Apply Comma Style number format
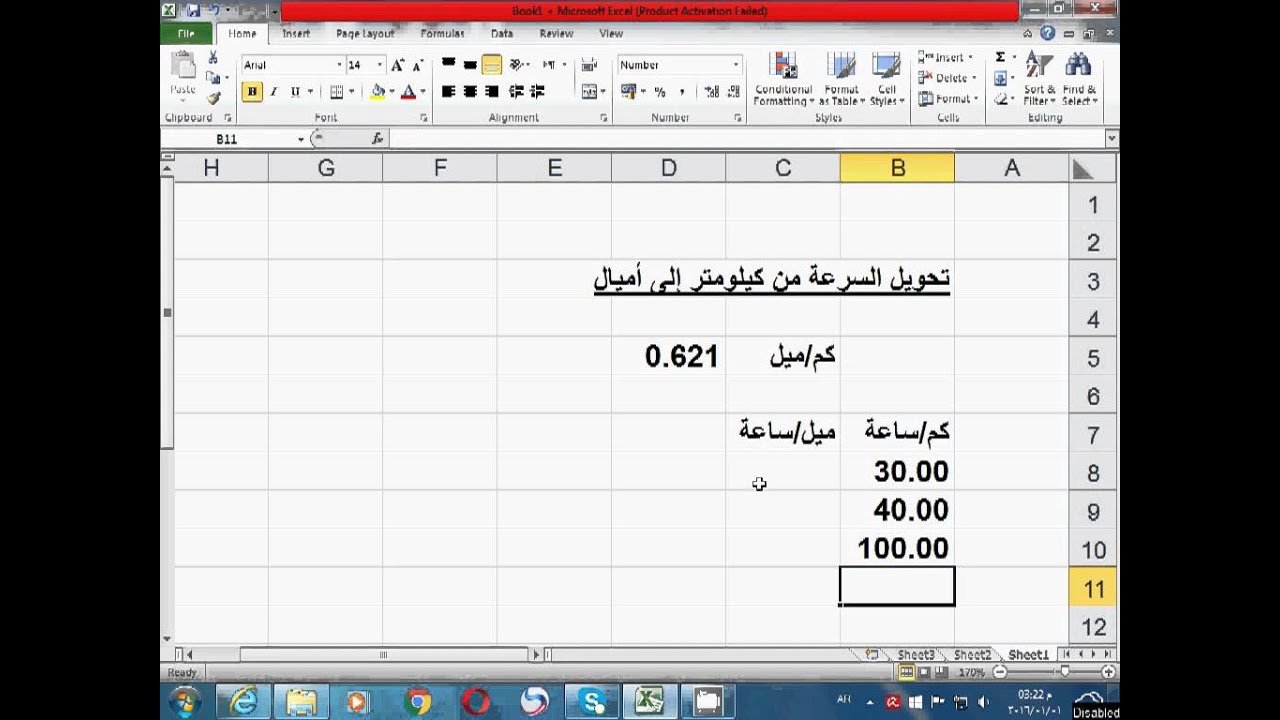The height and width of the screenshot is (720, 1280). tap(682, 92)
